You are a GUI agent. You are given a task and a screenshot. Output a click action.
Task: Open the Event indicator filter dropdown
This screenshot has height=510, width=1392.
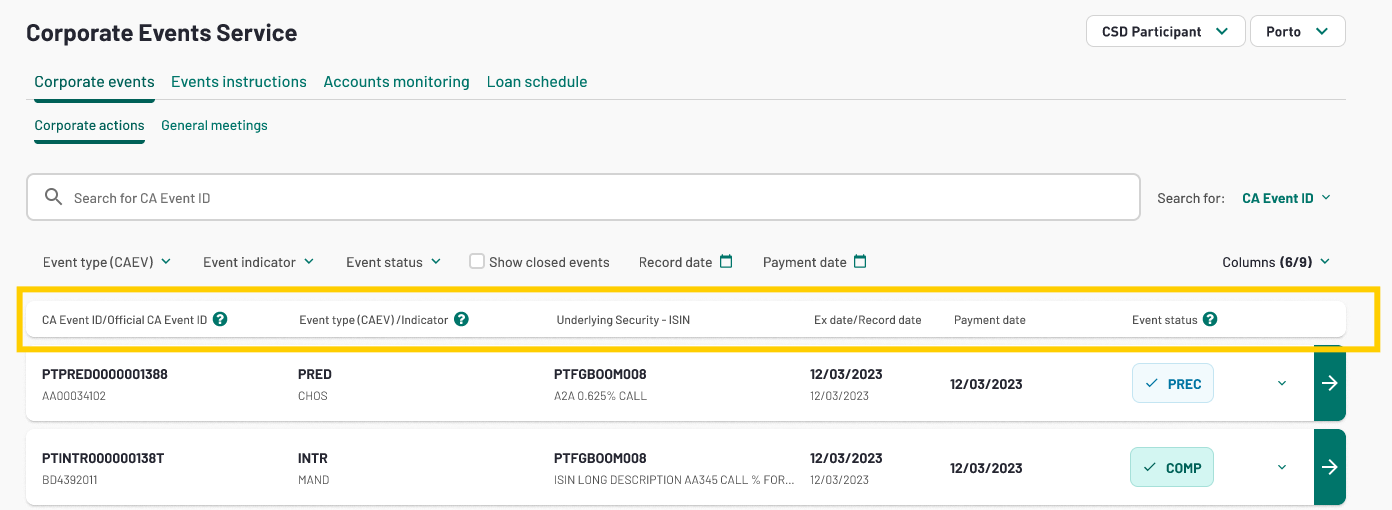click(x=258, y=262)
